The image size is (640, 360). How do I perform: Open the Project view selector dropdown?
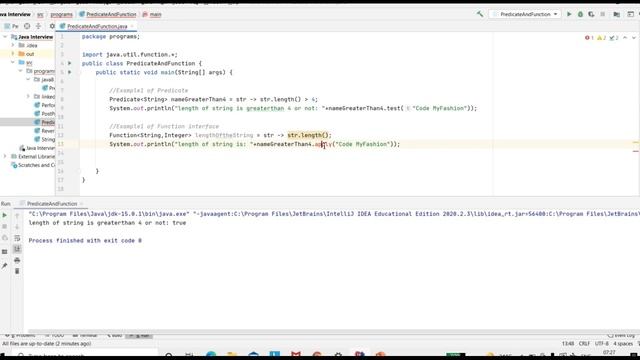11,26
